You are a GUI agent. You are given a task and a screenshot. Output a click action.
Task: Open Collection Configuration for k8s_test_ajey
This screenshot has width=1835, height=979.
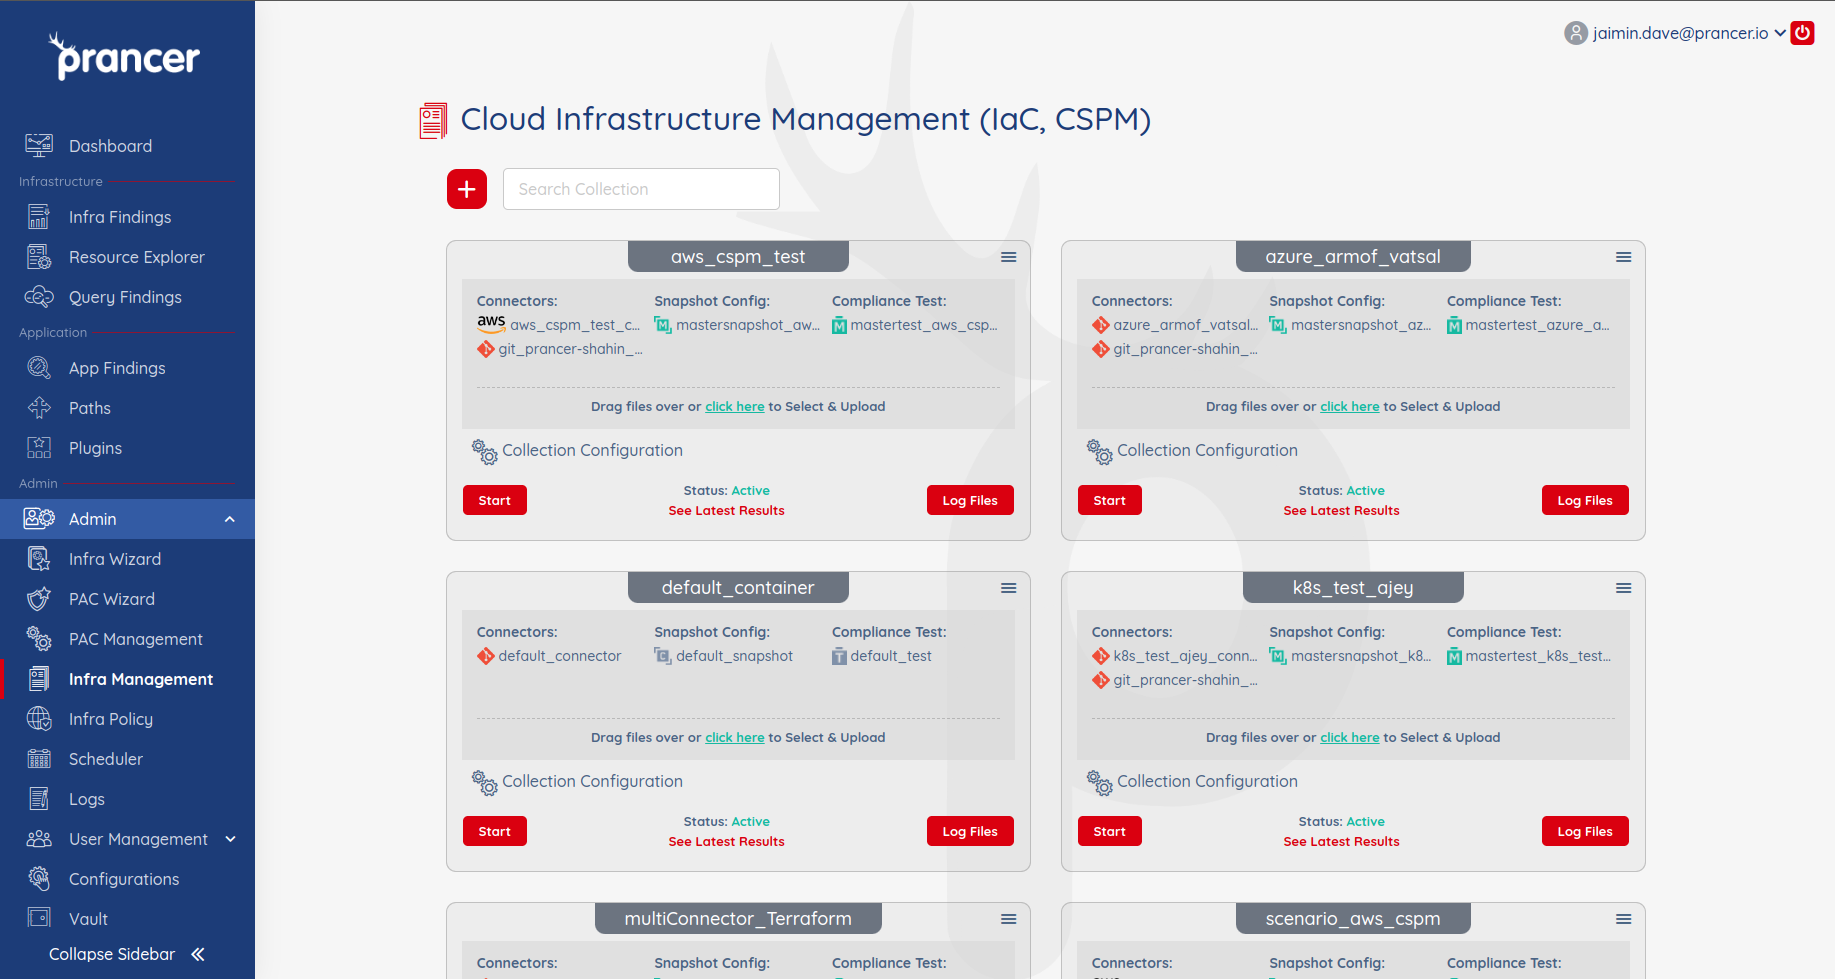(x=1193, y=782)
